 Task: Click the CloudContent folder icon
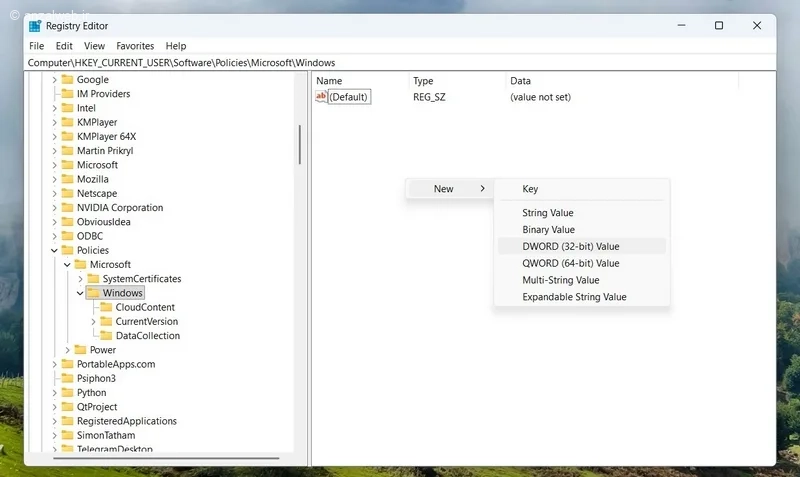[106, 308]
